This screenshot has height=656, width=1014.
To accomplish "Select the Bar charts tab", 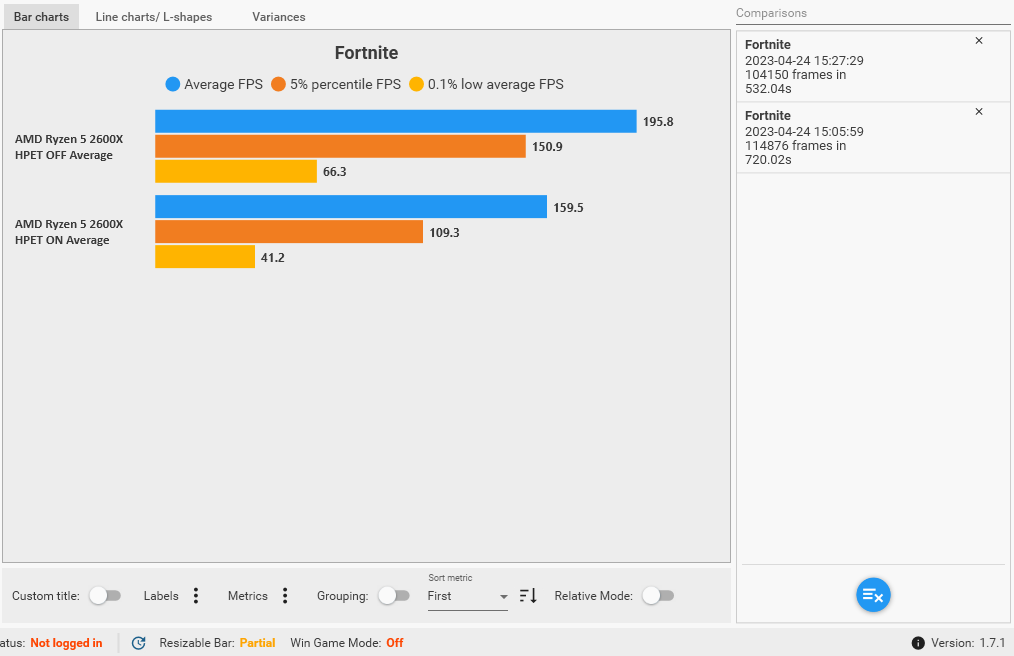I will [40, 16].
